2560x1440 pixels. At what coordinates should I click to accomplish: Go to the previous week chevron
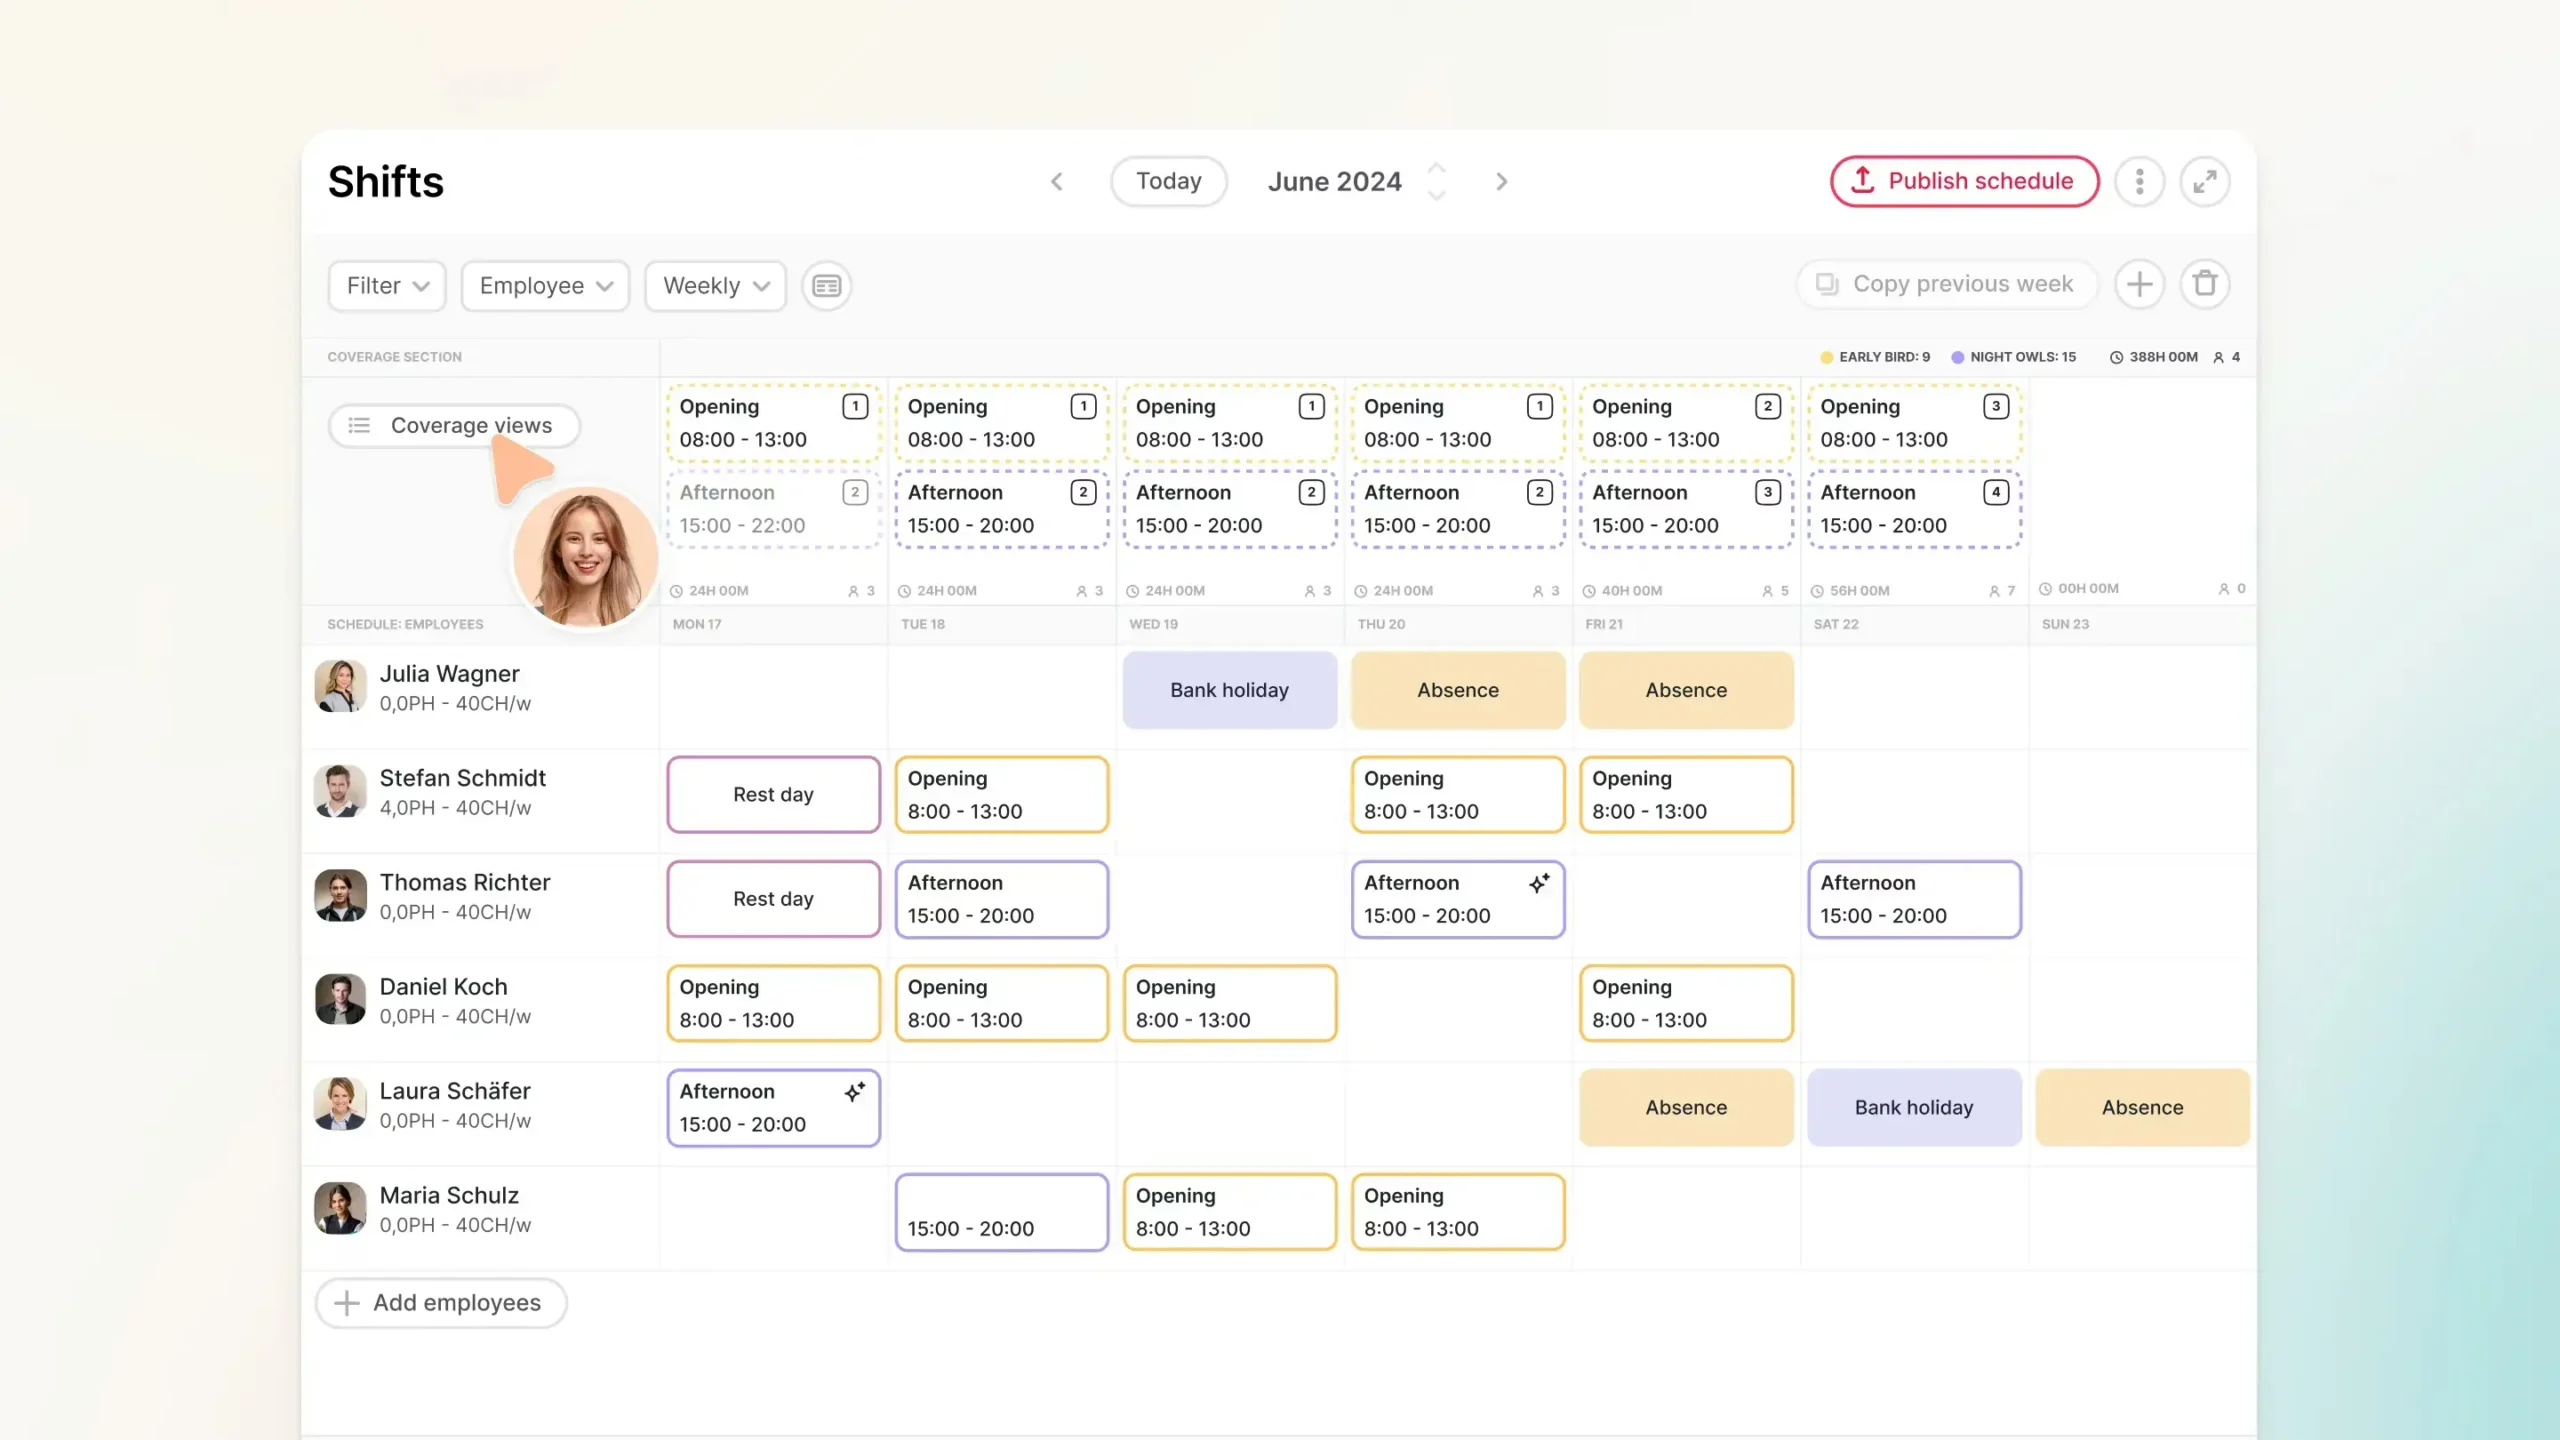pos(1057,181)
